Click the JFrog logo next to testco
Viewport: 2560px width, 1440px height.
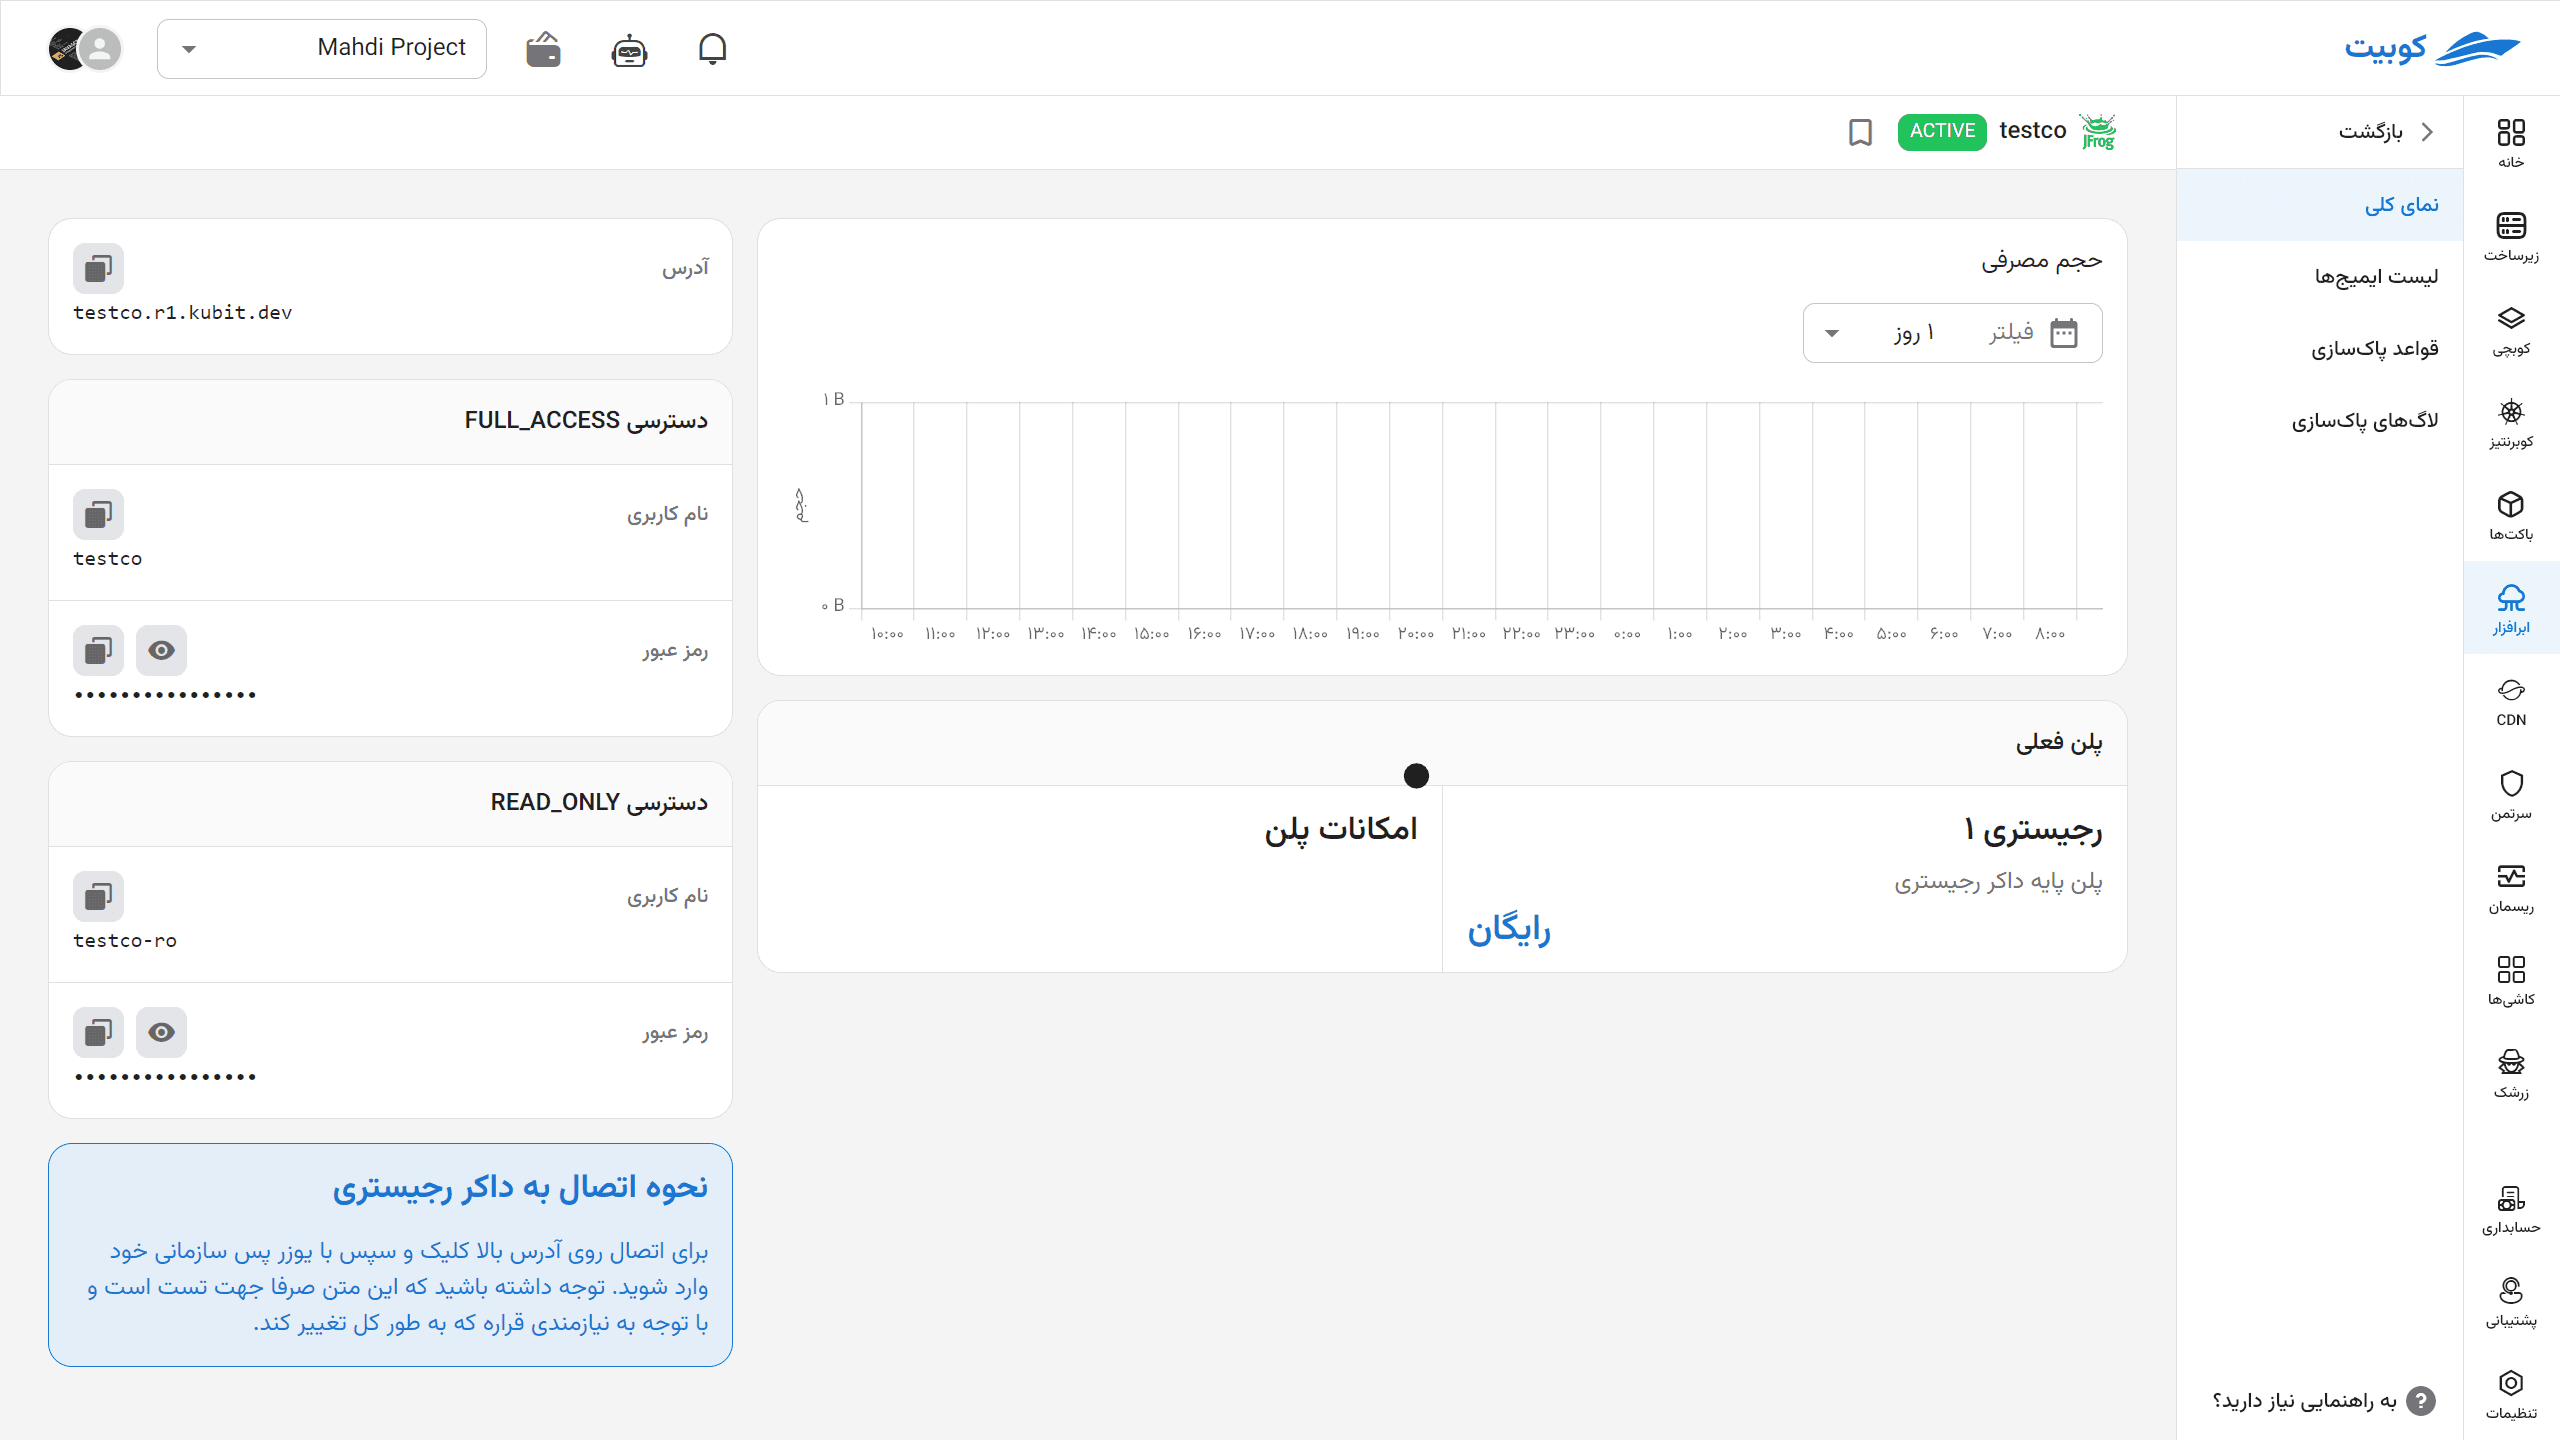pos(2098,131)
